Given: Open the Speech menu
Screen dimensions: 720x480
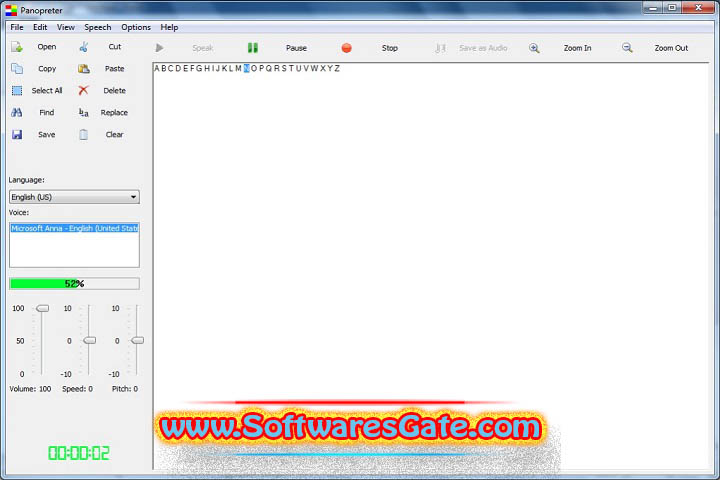Looking at the screenshot, I should click(x=97, y=27).
